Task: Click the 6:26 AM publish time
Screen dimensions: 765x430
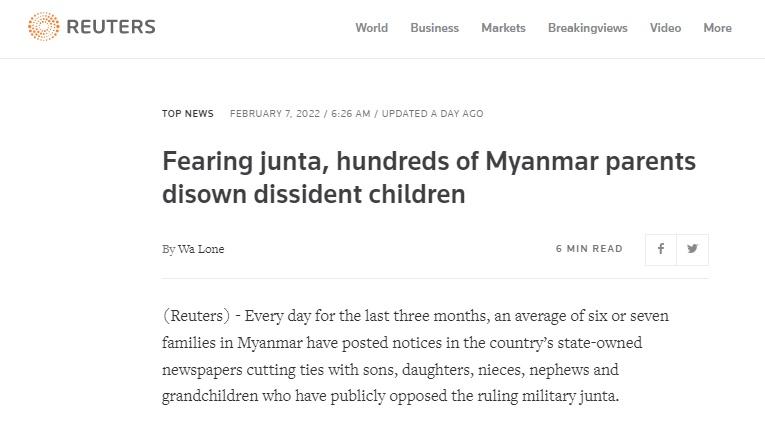Action: coord(350,114)
